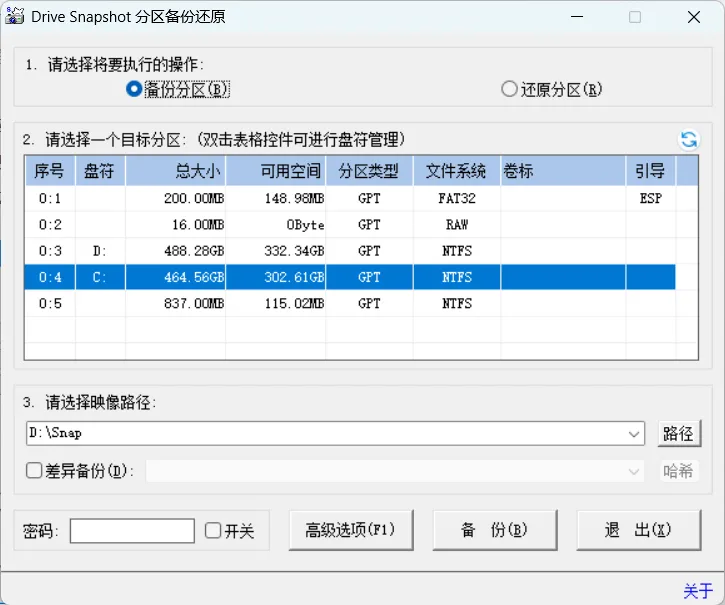
Task: Click the FAT32 file system cell
Action: pyautogui.click(x=456, y=198)
